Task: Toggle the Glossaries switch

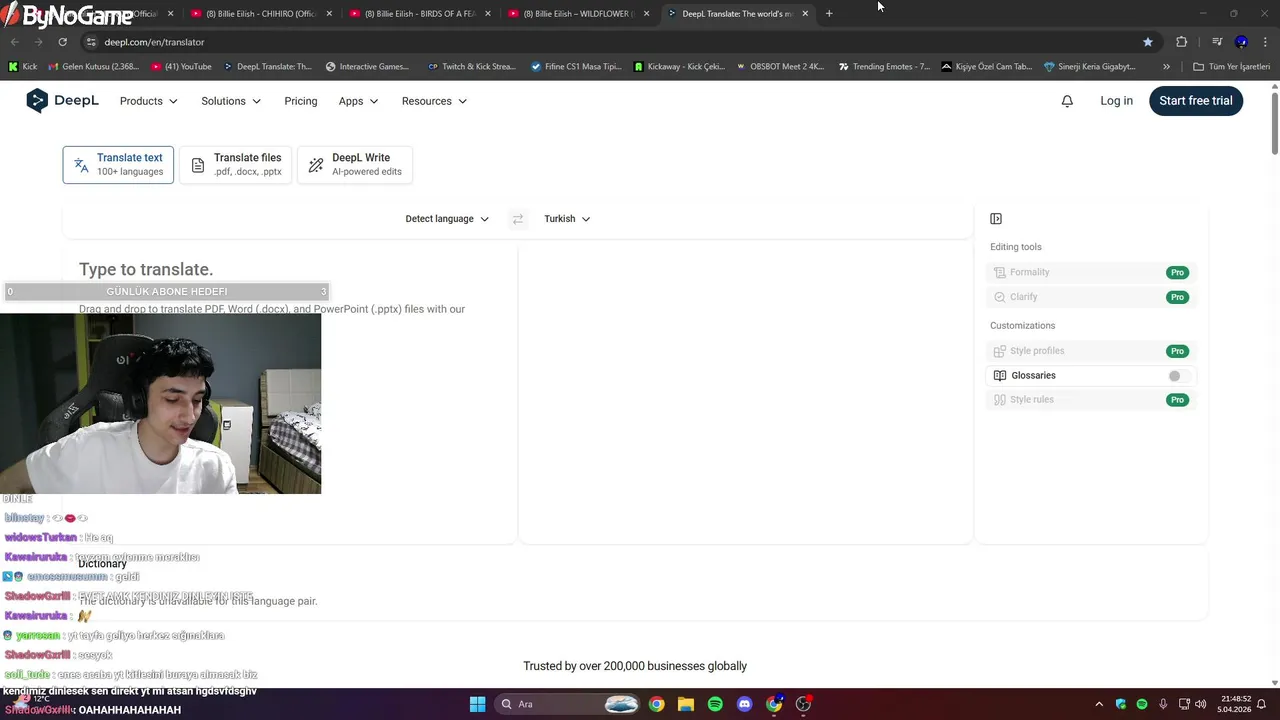Action: click(1178, 376)
